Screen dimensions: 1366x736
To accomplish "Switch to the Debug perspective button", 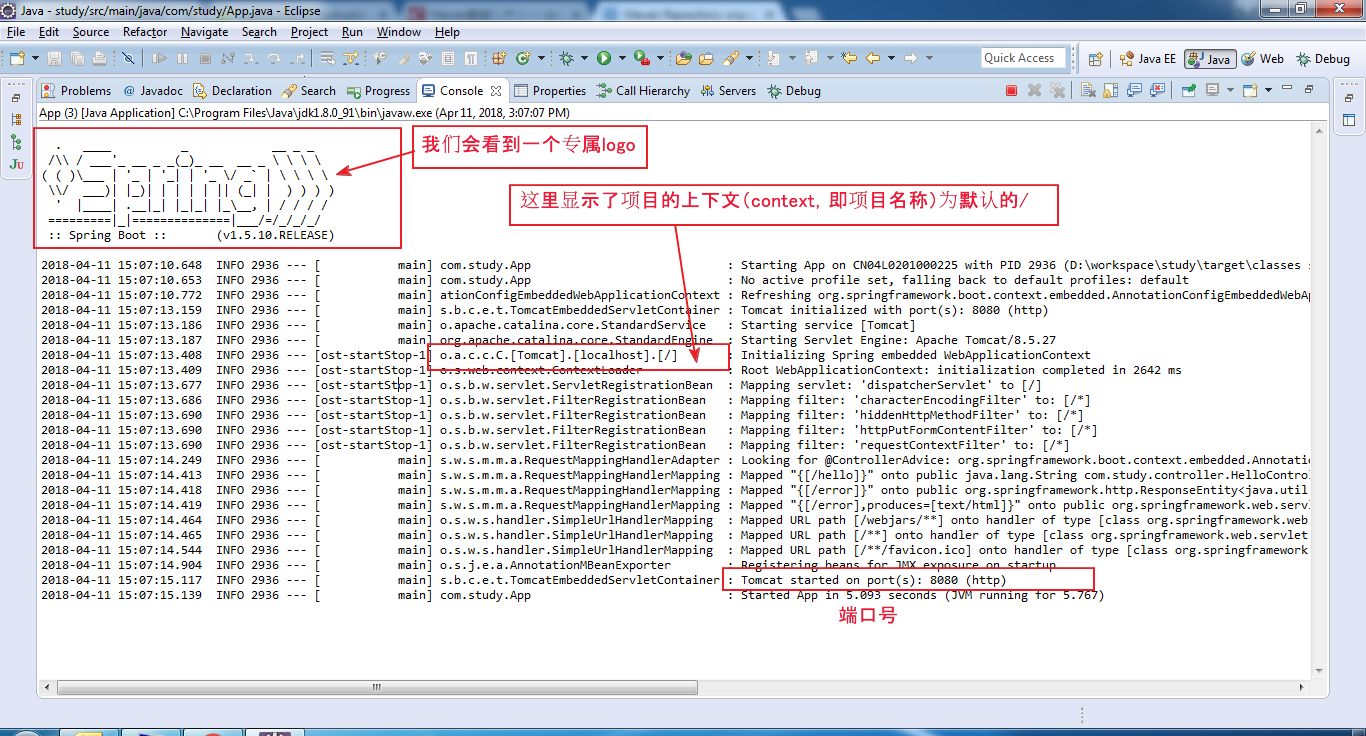I will point(1323,59).
